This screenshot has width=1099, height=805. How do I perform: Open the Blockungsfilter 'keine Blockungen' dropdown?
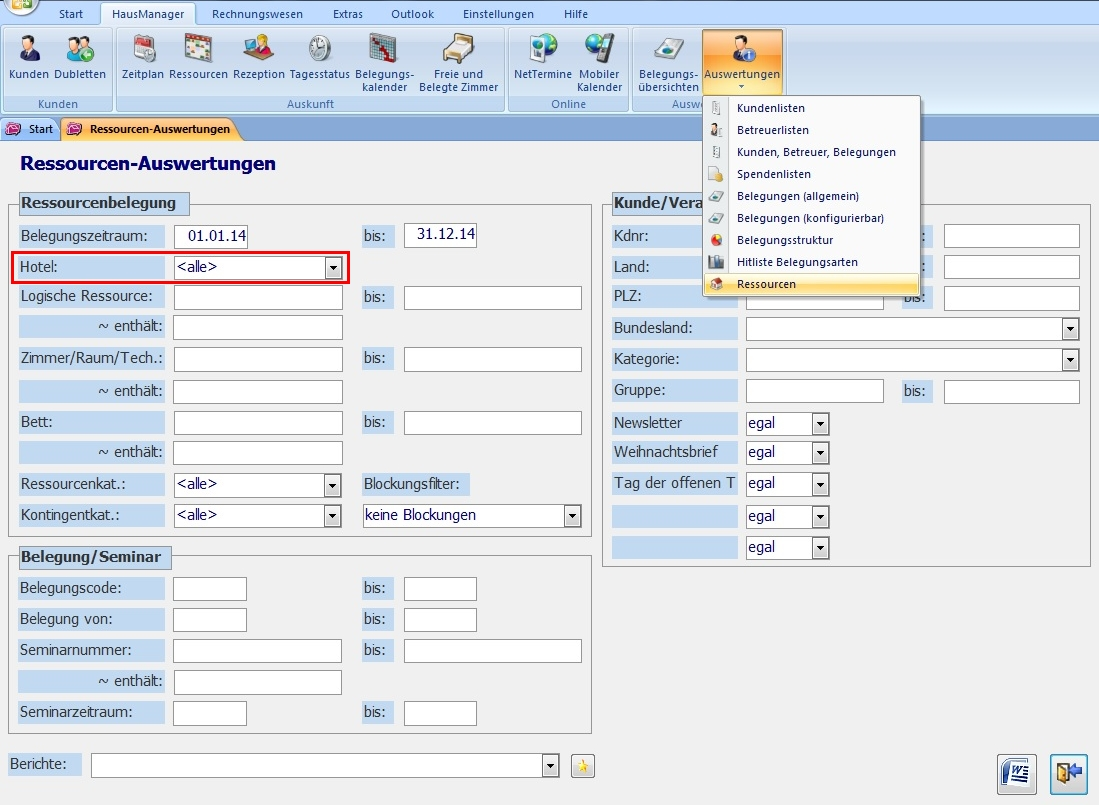pos(572,516)
